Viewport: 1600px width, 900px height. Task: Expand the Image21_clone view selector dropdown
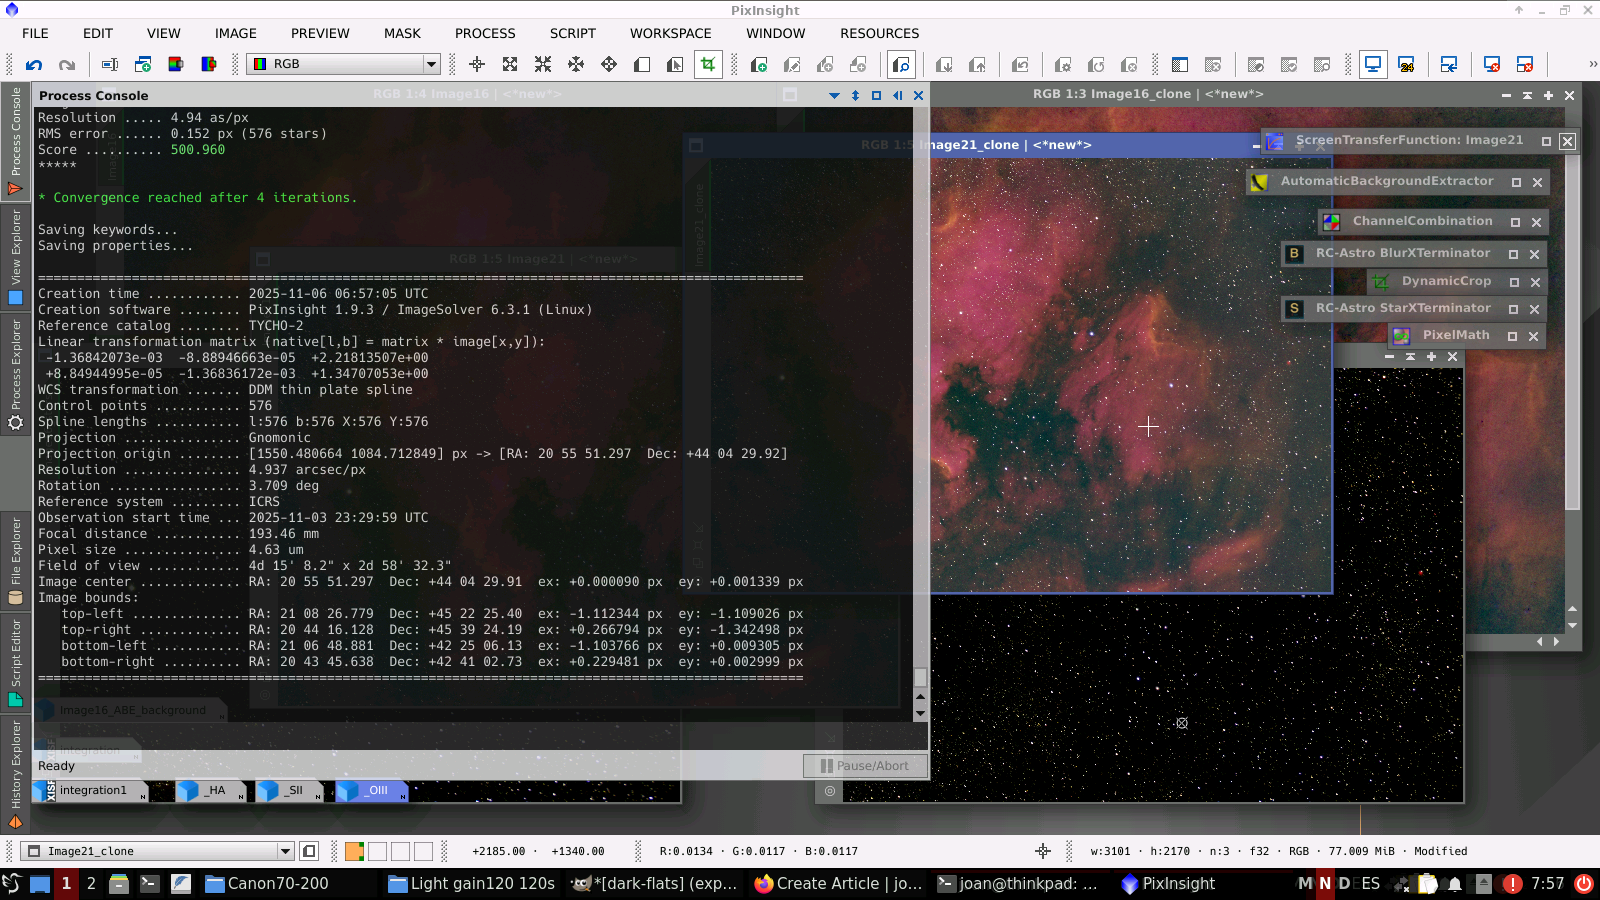[x=285, y=852]
